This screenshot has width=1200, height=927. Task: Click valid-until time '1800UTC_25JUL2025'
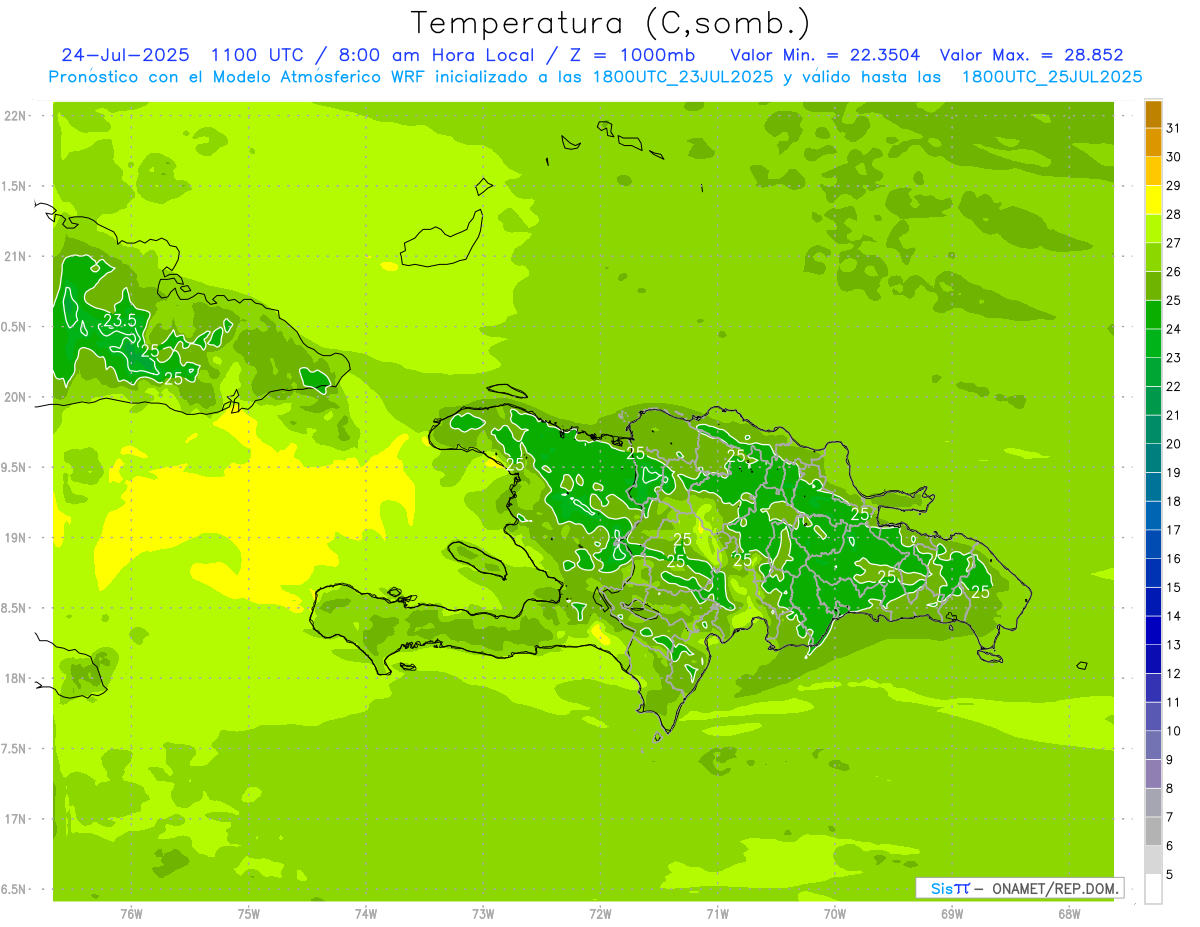tap(1051, 77)
